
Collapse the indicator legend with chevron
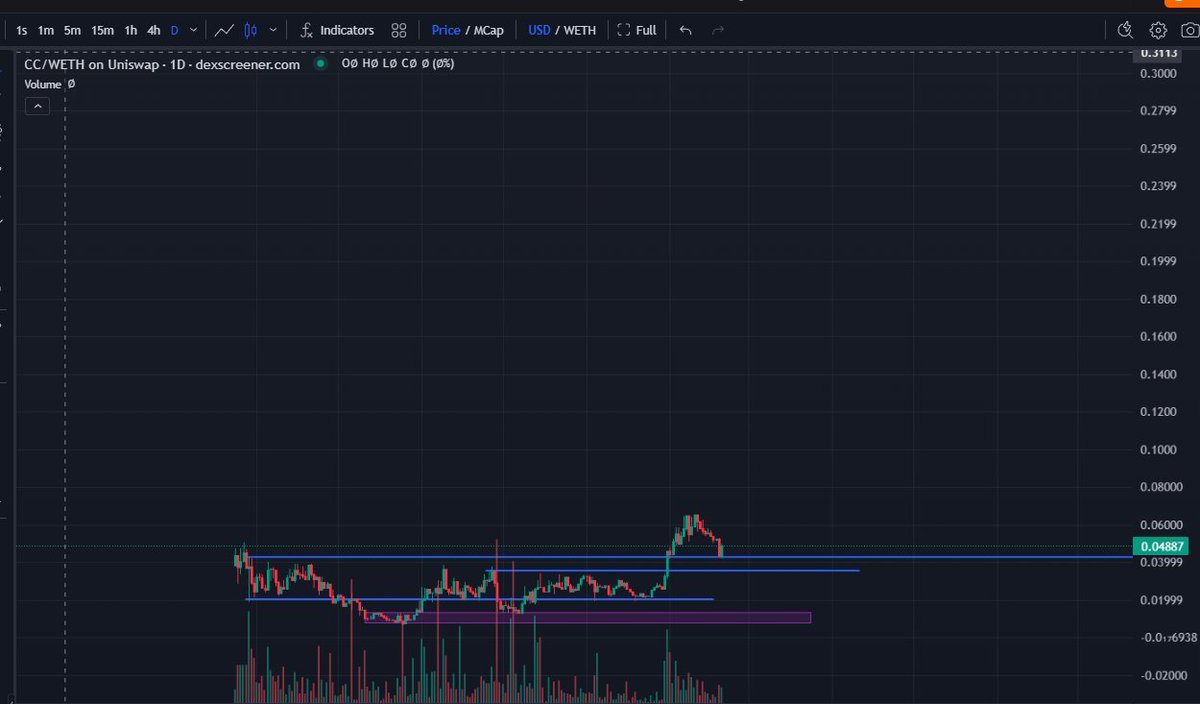point(36,105)
